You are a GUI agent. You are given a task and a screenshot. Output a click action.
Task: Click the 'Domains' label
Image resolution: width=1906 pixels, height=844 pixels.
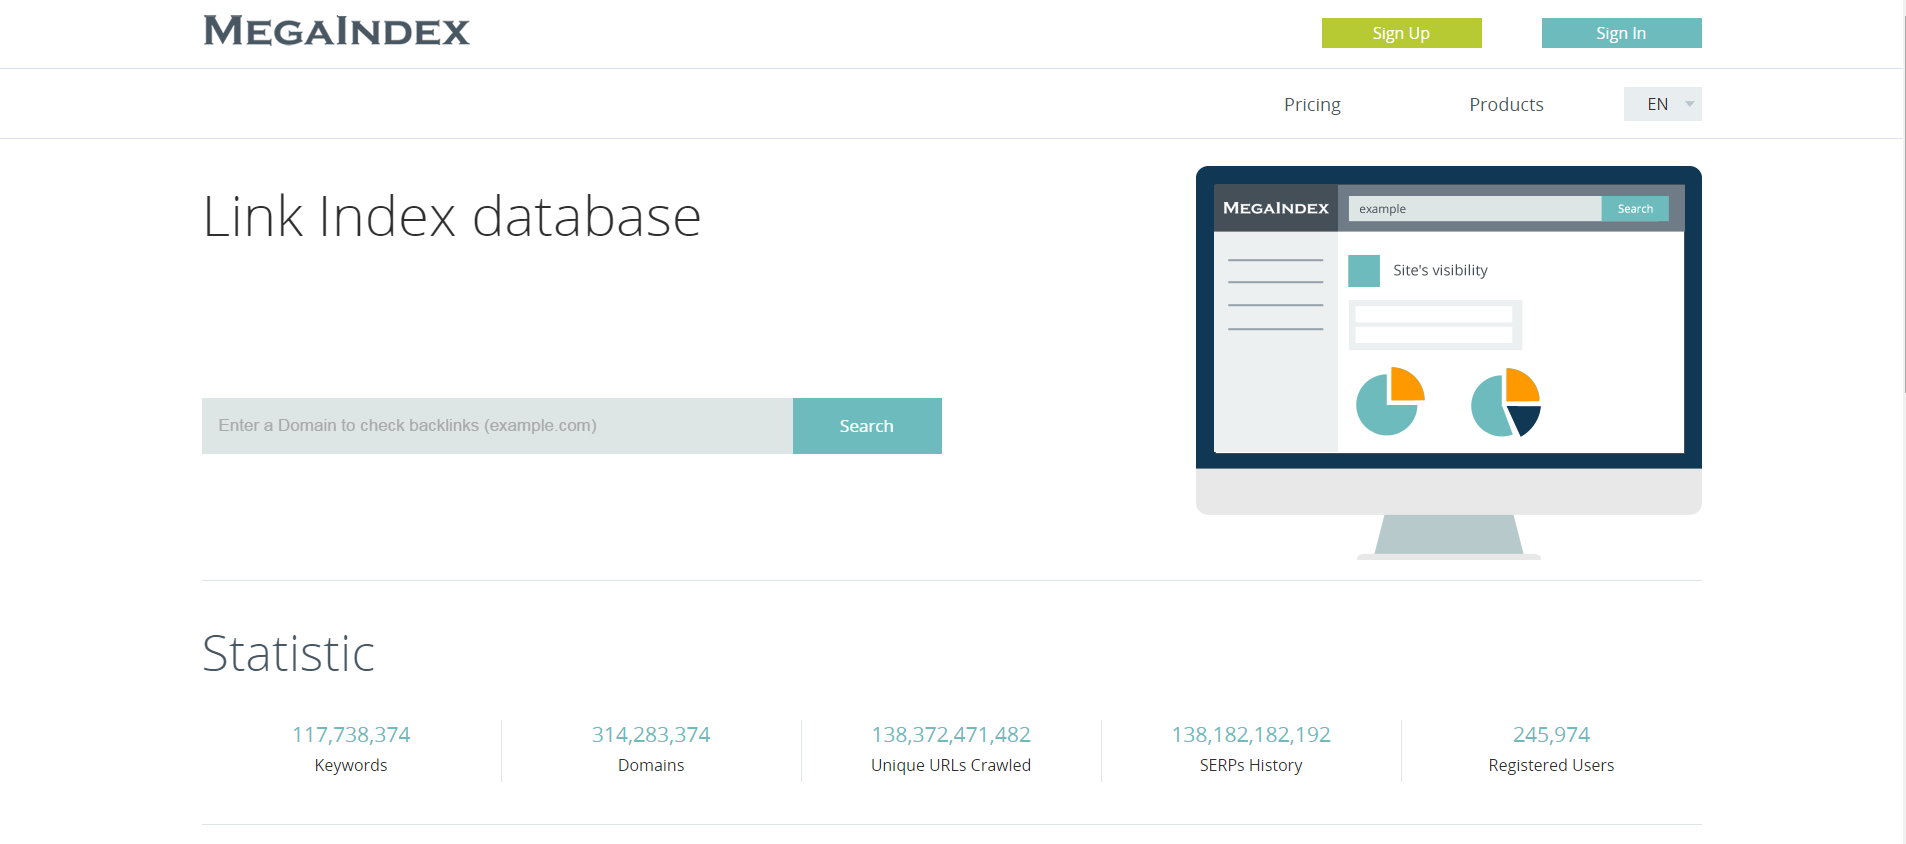pyautogui.click(x=651, y=765)
